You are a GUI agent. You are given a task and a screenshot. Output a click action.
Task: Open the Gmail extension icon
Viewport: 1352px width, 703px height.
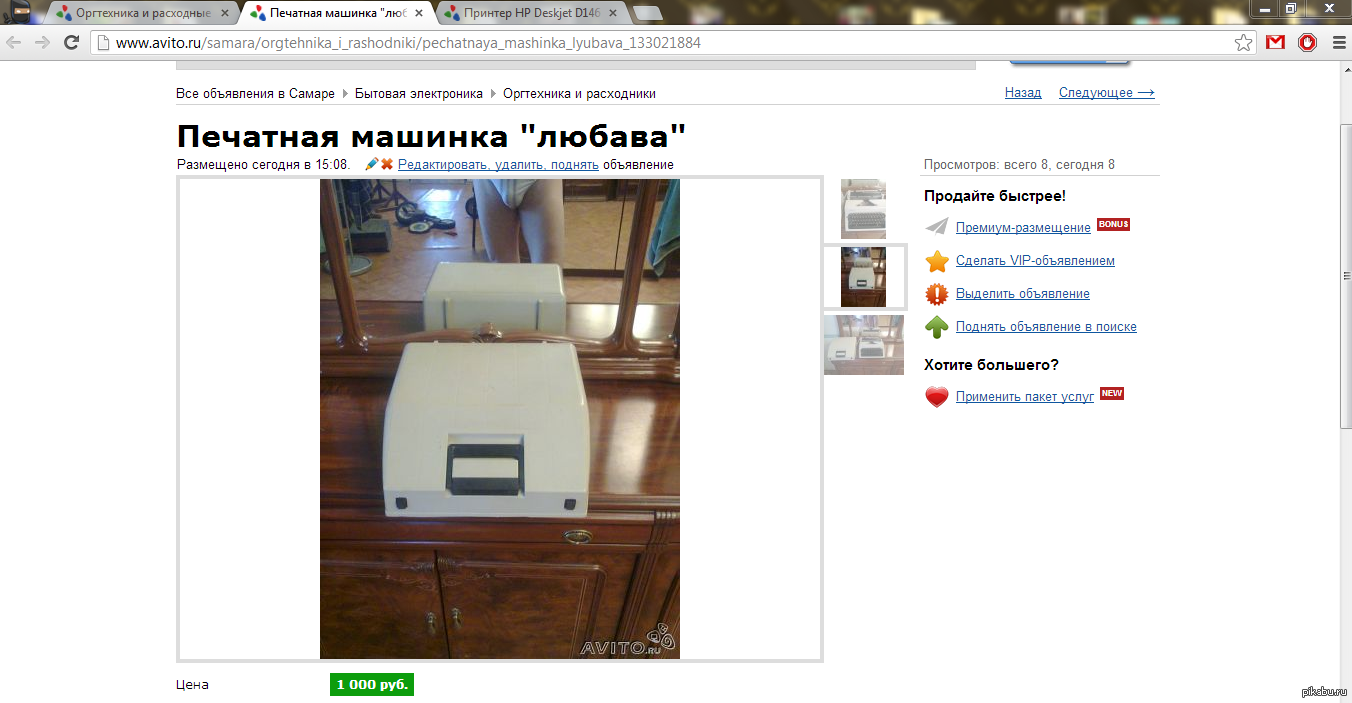(x=1275, y=43)
